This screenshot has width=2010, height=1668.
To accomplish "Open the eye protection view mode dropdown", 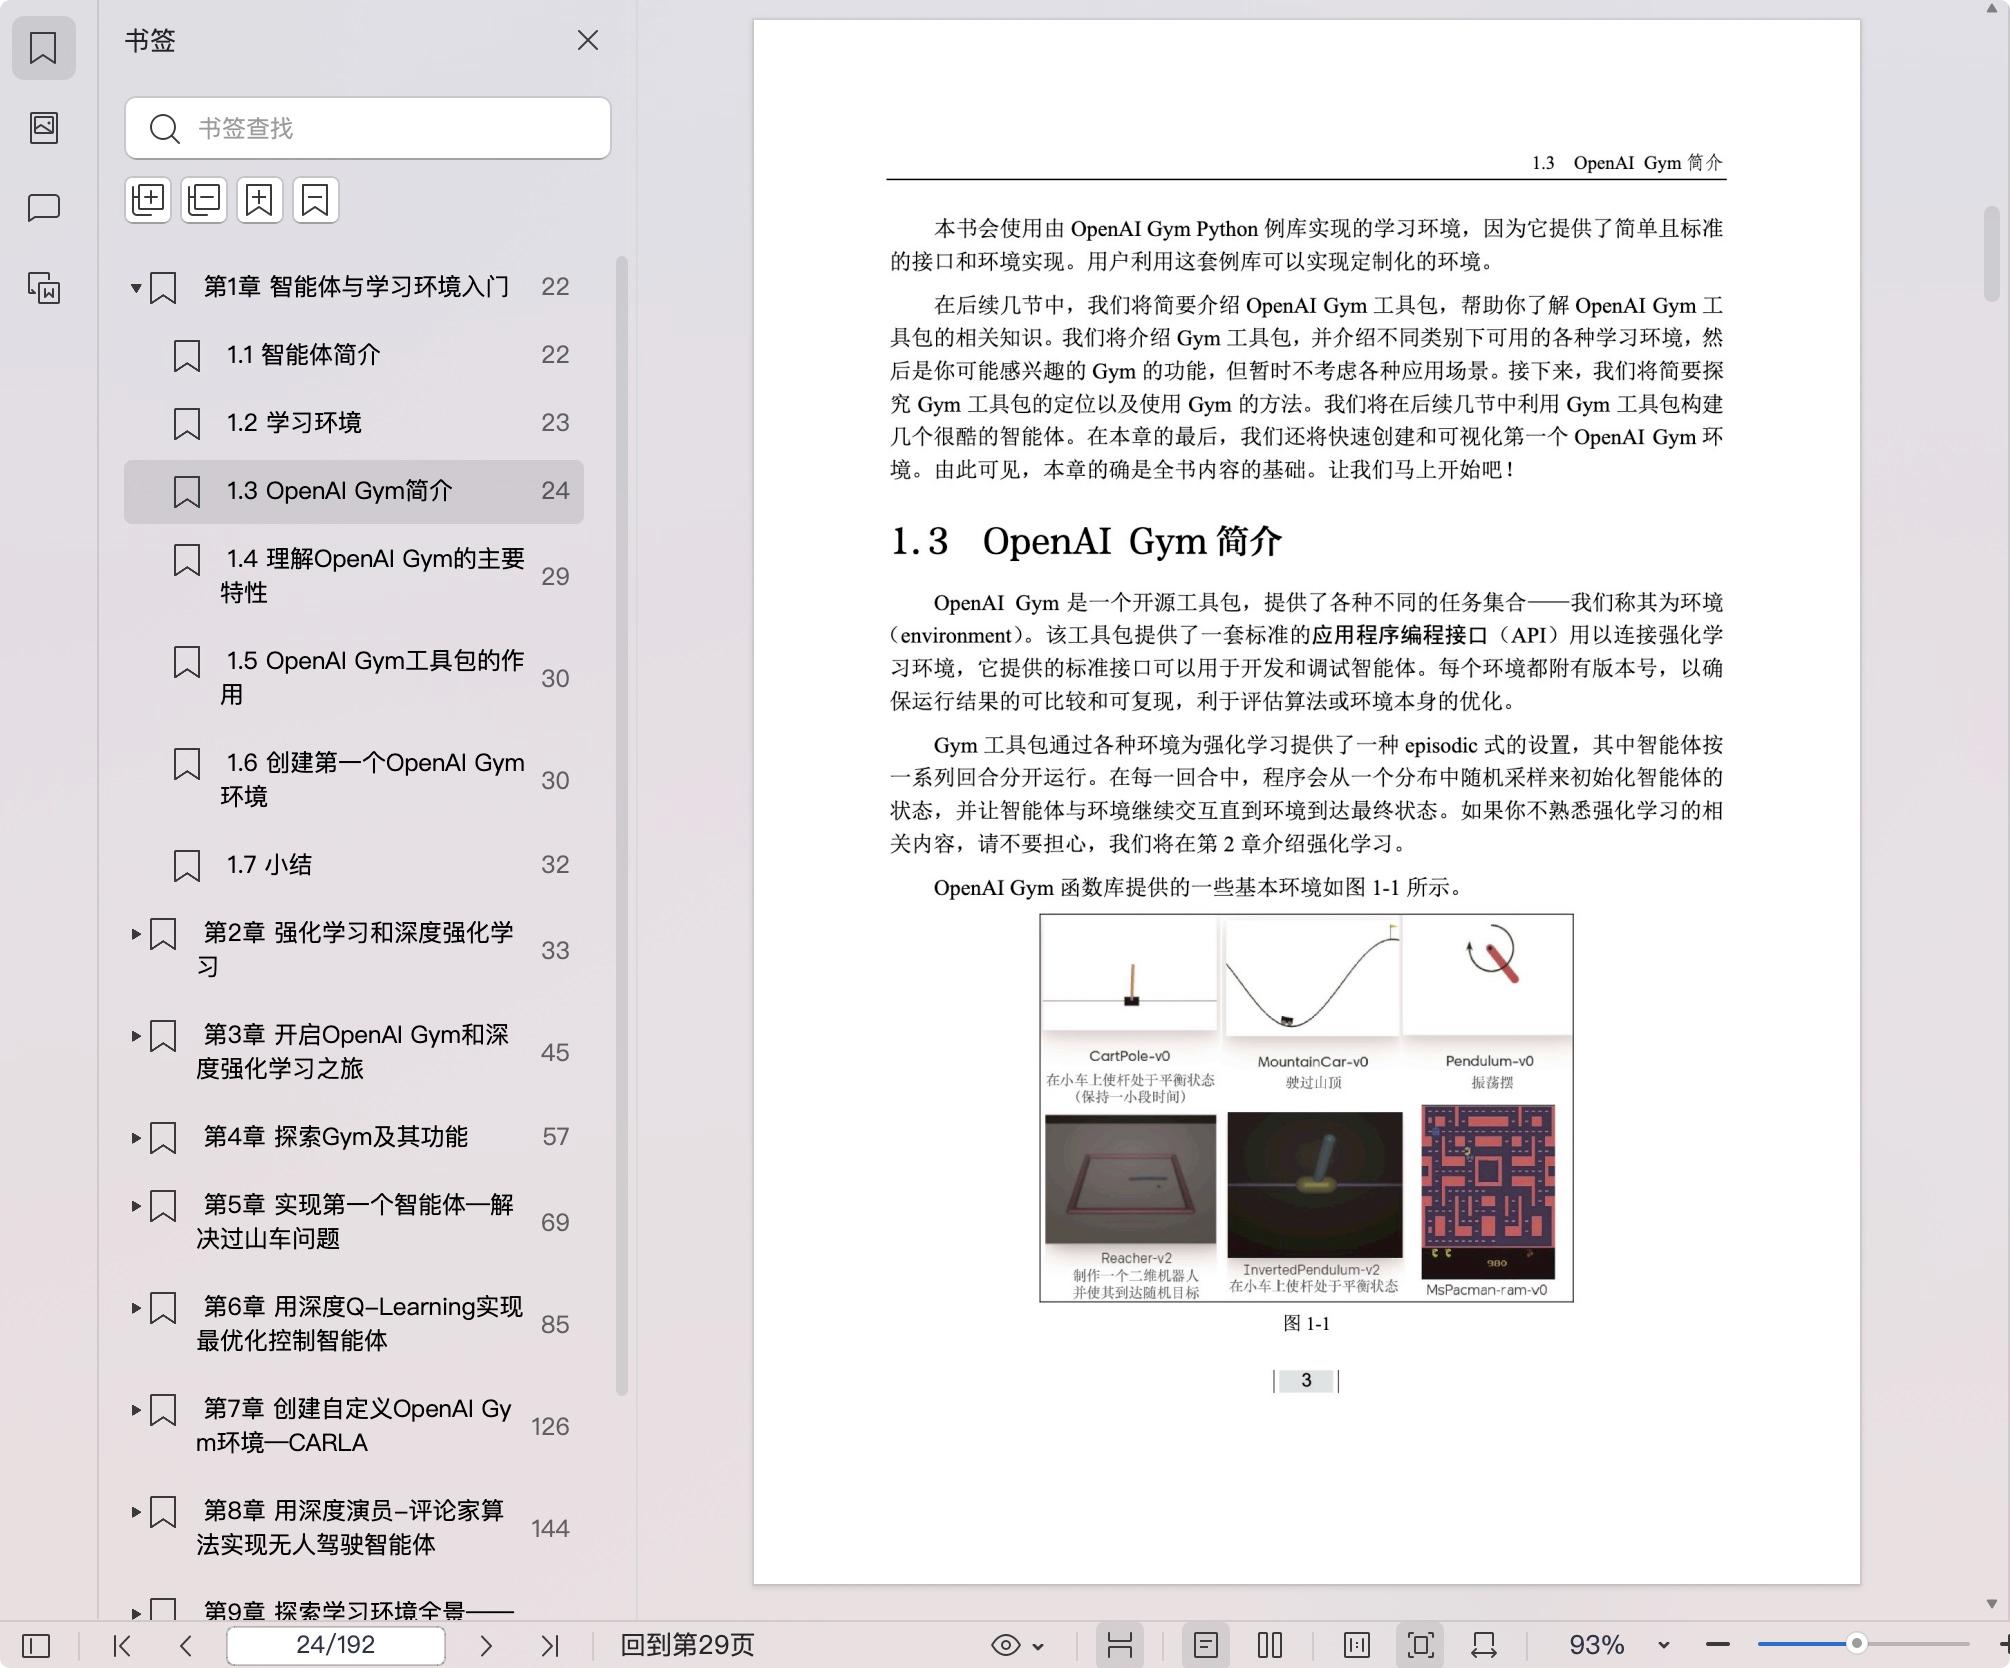I will pos(1017,1646).
